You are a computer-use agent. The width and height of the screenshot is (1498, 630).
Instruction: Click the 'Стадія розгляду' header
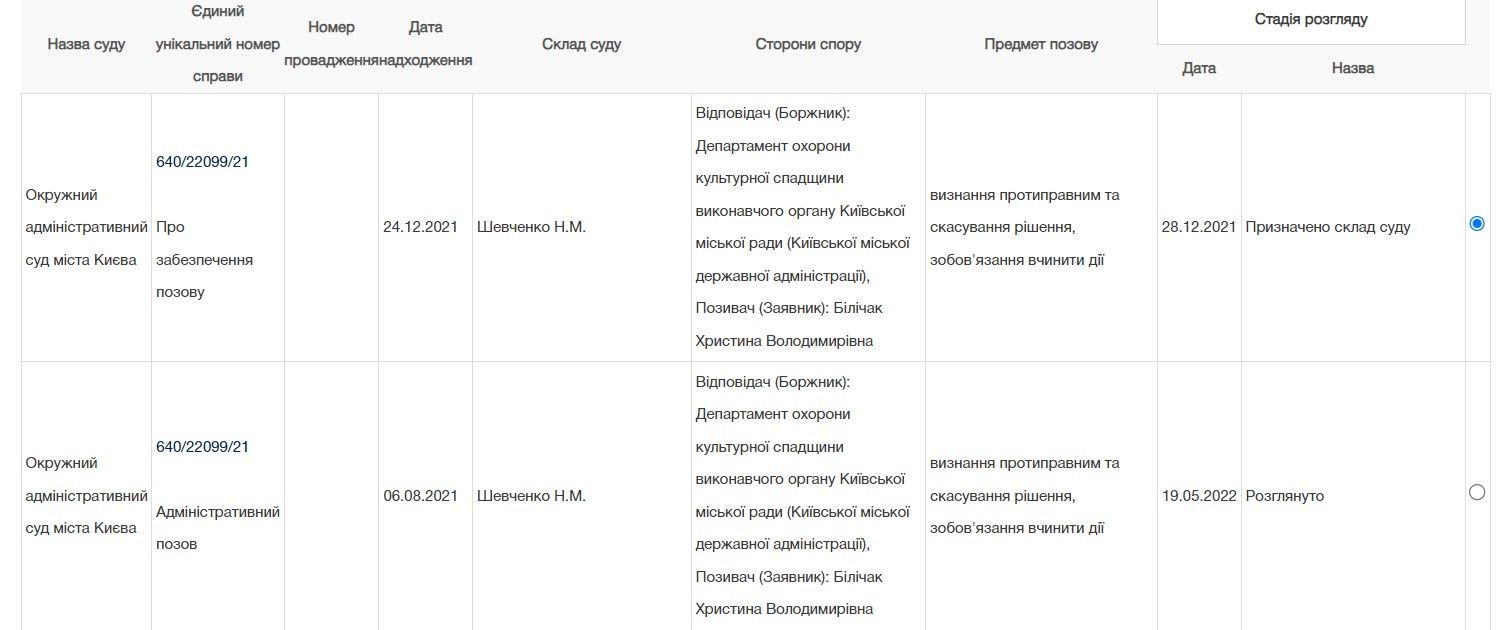(x=1310, y=18)
